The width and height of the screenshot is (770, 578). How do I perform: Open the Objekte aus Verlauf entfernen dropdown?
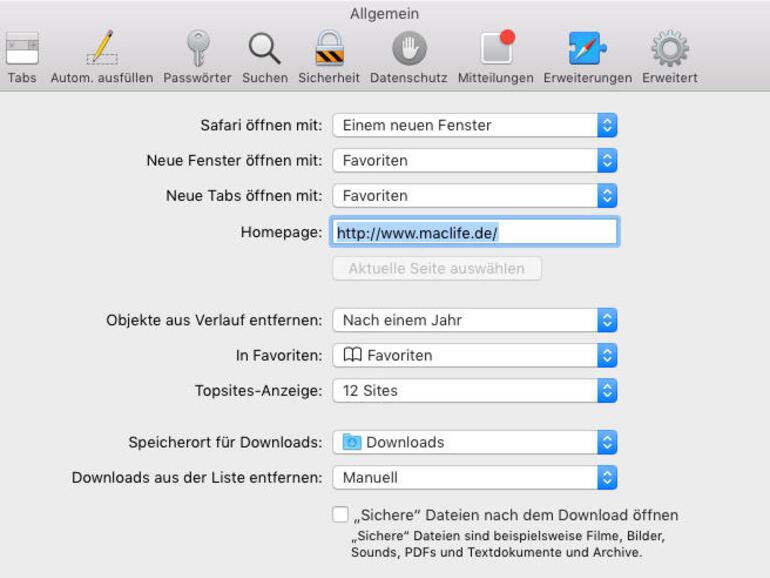coord(474,320)
